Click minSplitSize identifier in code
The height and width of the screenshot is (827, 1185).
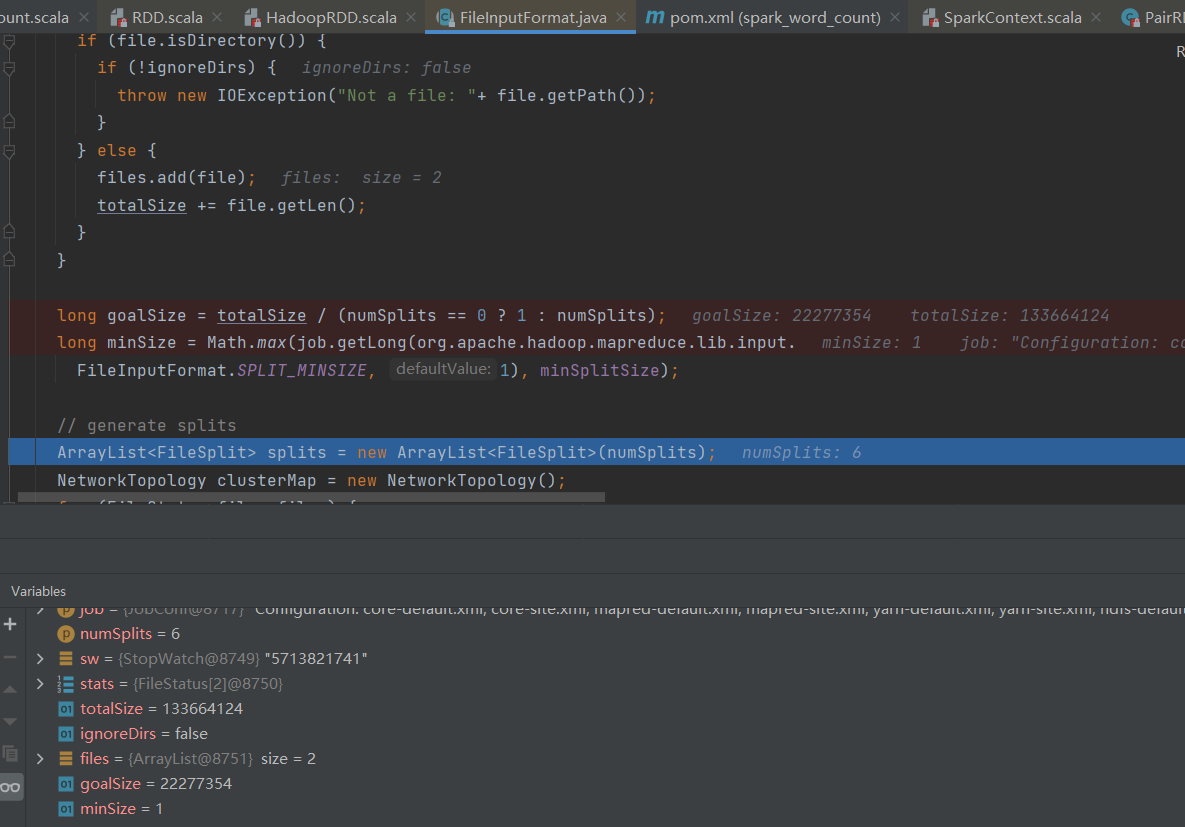click(599, 370)
